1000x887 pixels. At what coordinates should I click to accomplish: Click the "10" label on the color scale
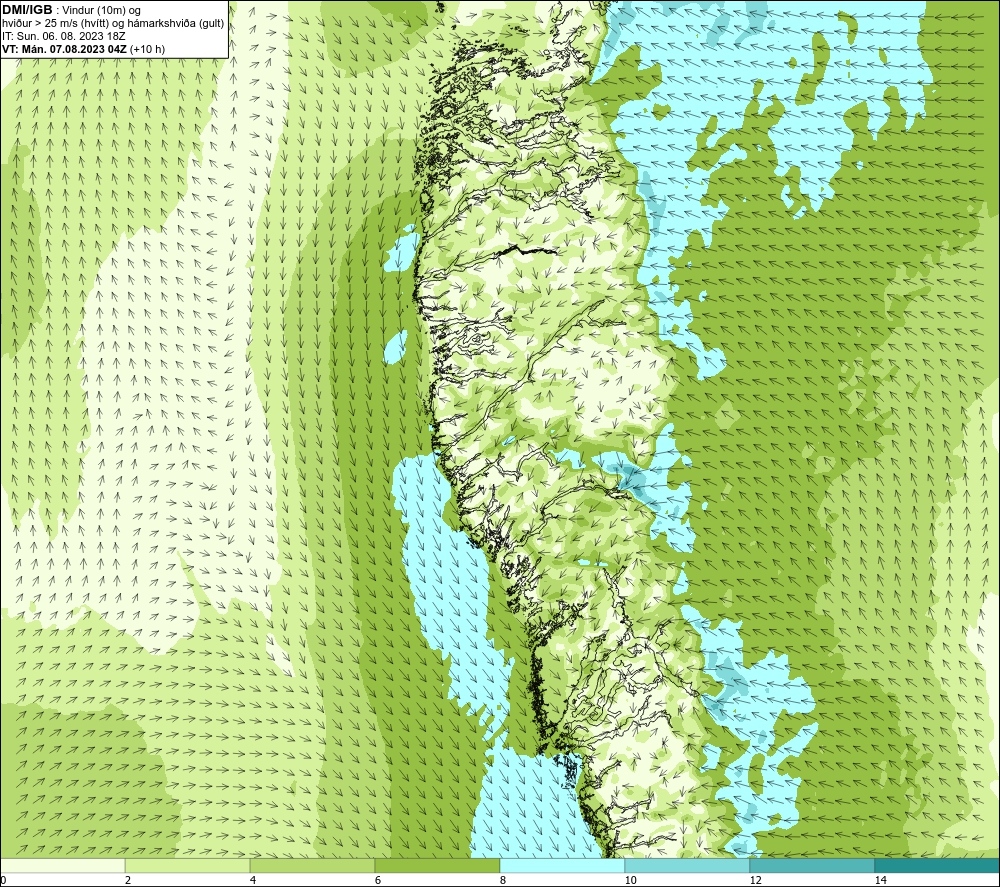coord(631,880)
